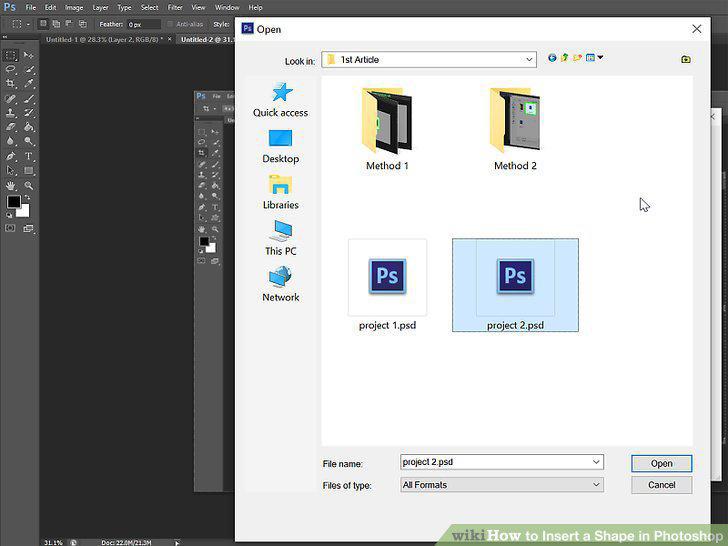Choose Subtract from selection mode

coord(69,24)
